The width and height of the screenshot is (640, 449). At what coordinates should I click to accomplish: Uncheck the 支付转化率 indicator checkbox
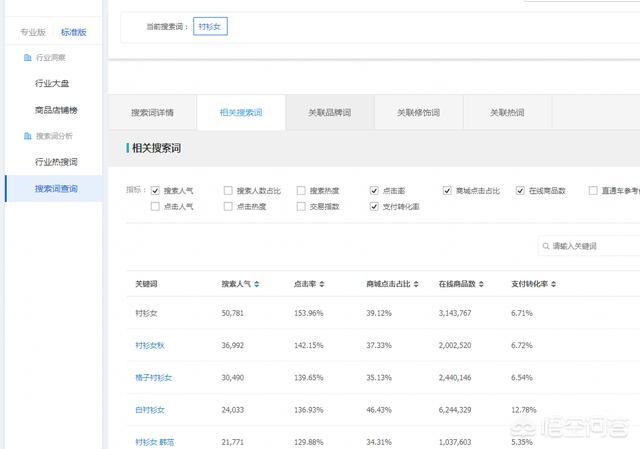tap(374, 207)
